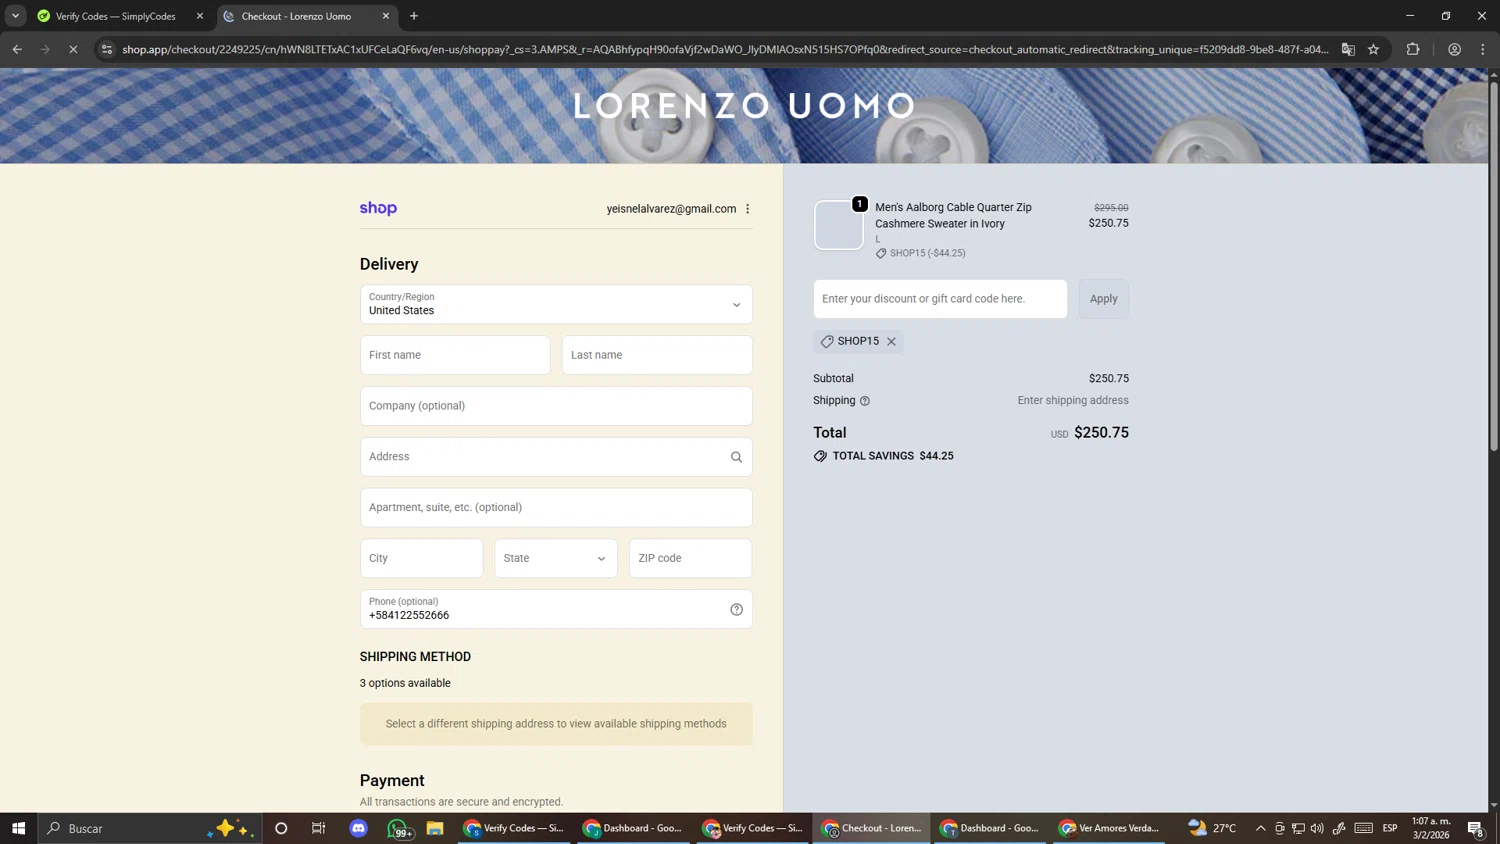Screen dimensions: 1500x844
Task: Go back in browser history
Action: pos(17,49)
